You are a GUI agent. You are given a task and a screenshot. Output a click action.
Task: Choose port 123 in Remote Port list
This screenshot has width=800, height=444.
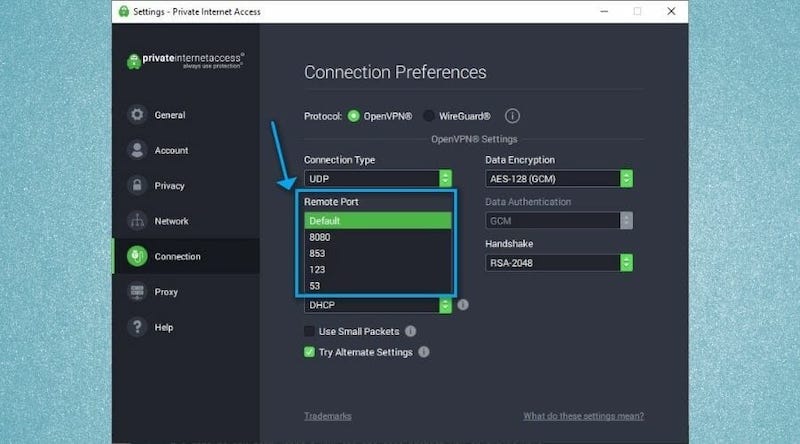coord(378,269)
